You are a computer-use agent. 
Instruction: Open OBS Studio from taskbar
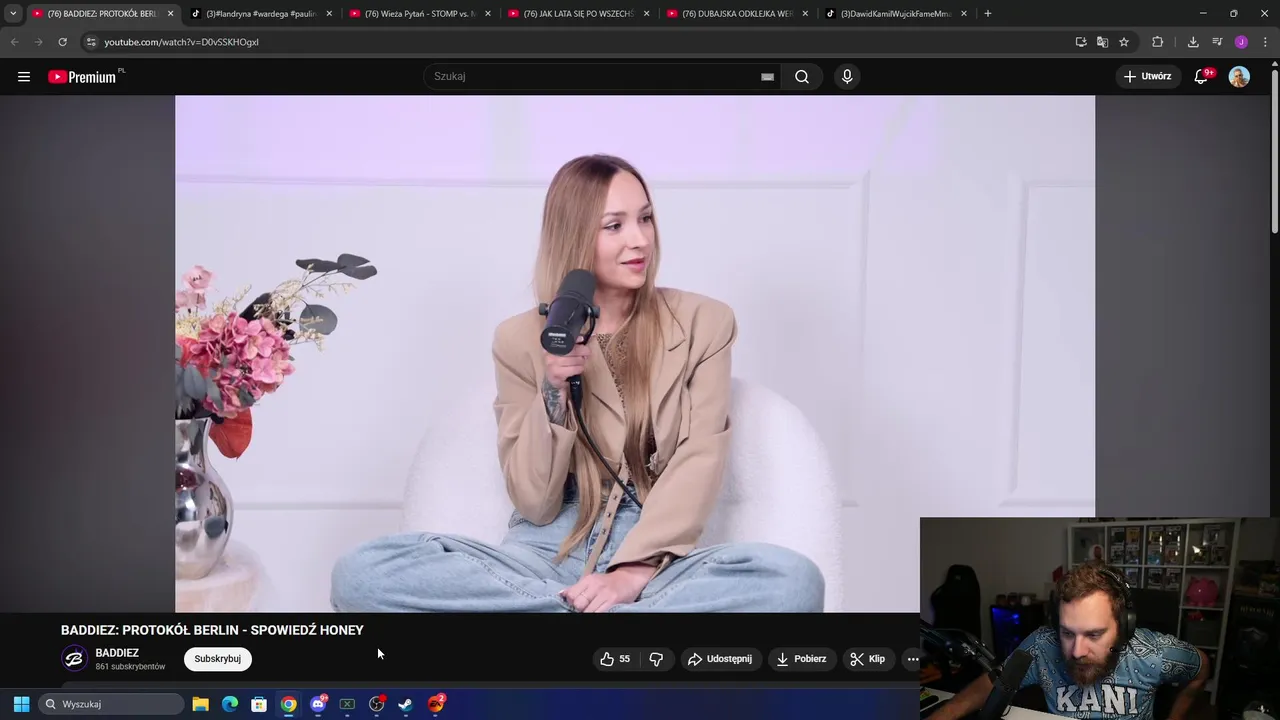[x=377, y=704]
